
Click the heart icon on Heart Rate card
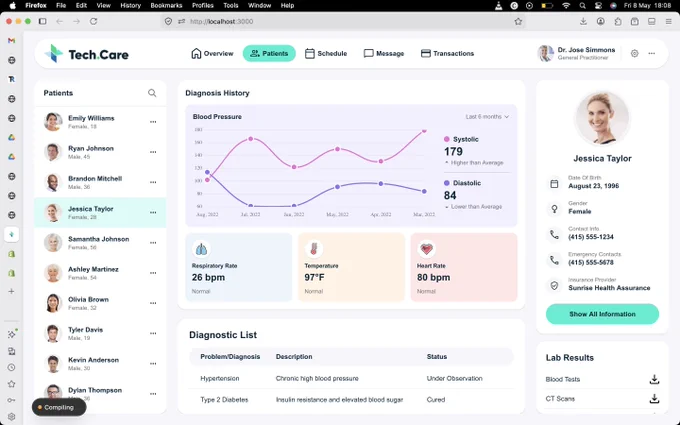[426, 249]
